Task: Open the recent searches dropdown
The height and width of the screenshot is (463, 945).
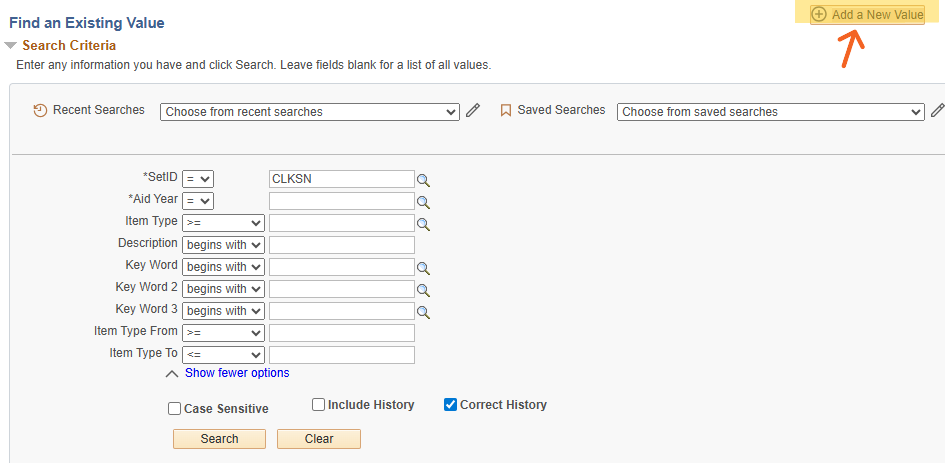Action: 309,112
